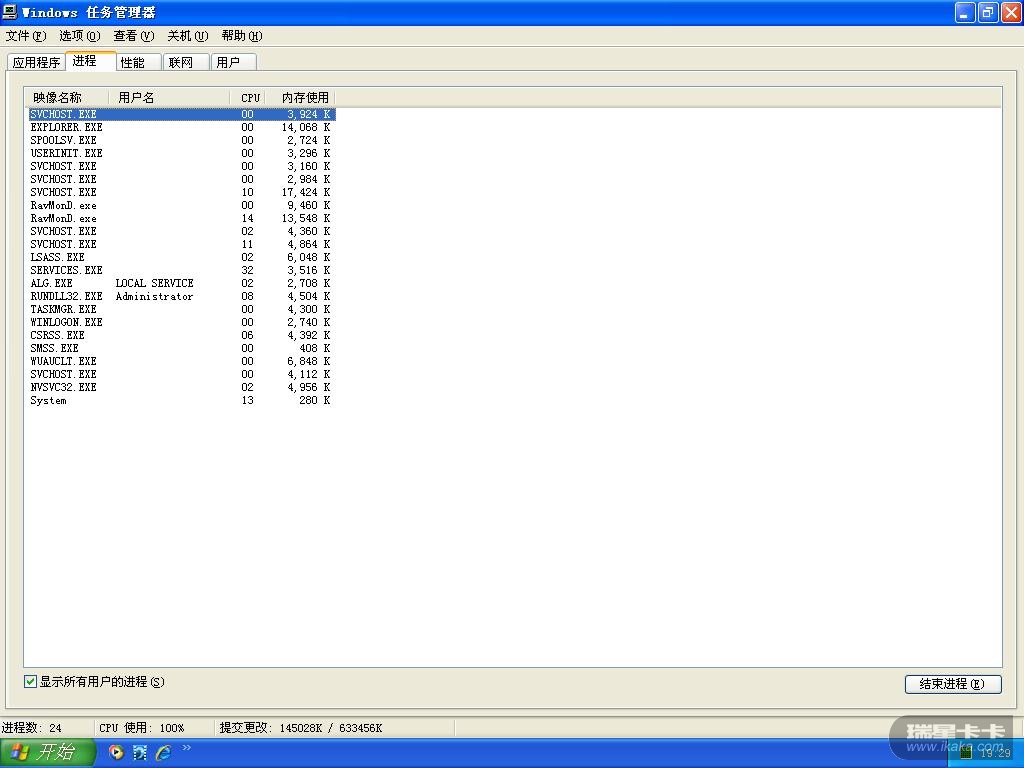
Task: Switch to the 用户 tab
Action: 233,62
